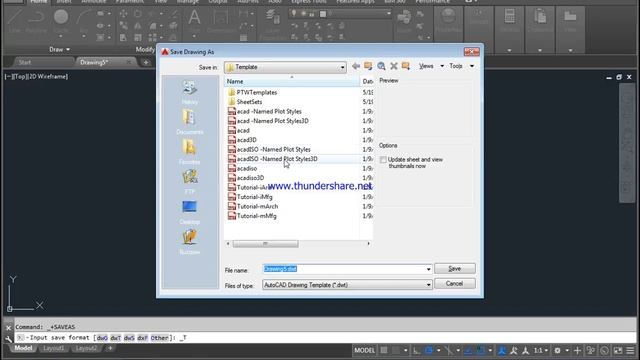Toggle auto-add annotation scales icon
The height and width of the screenshot is (360, 640).
pyautogui.click(x=514, y=350)
